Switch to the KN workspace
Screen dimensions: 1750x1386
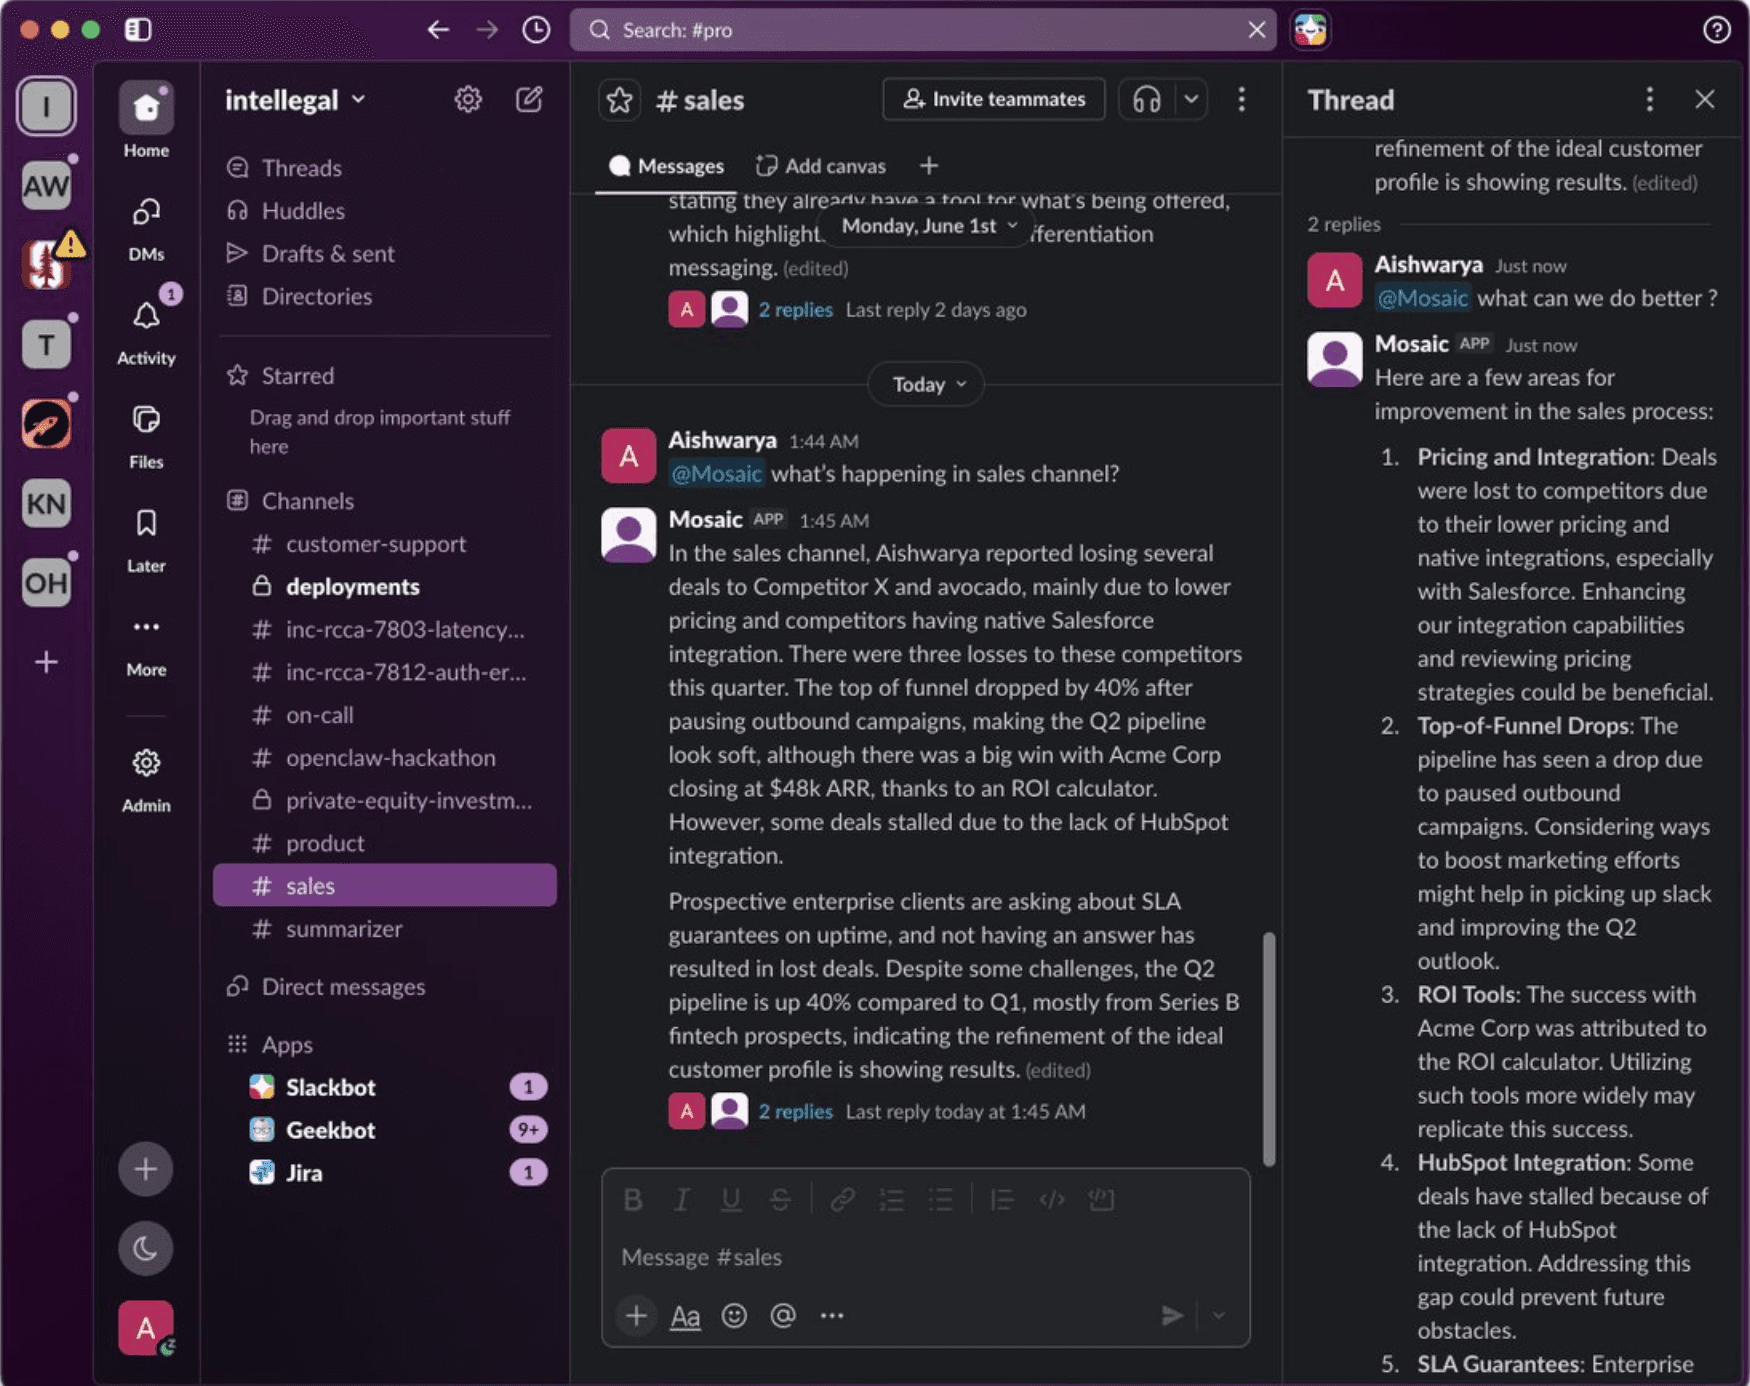46,503
